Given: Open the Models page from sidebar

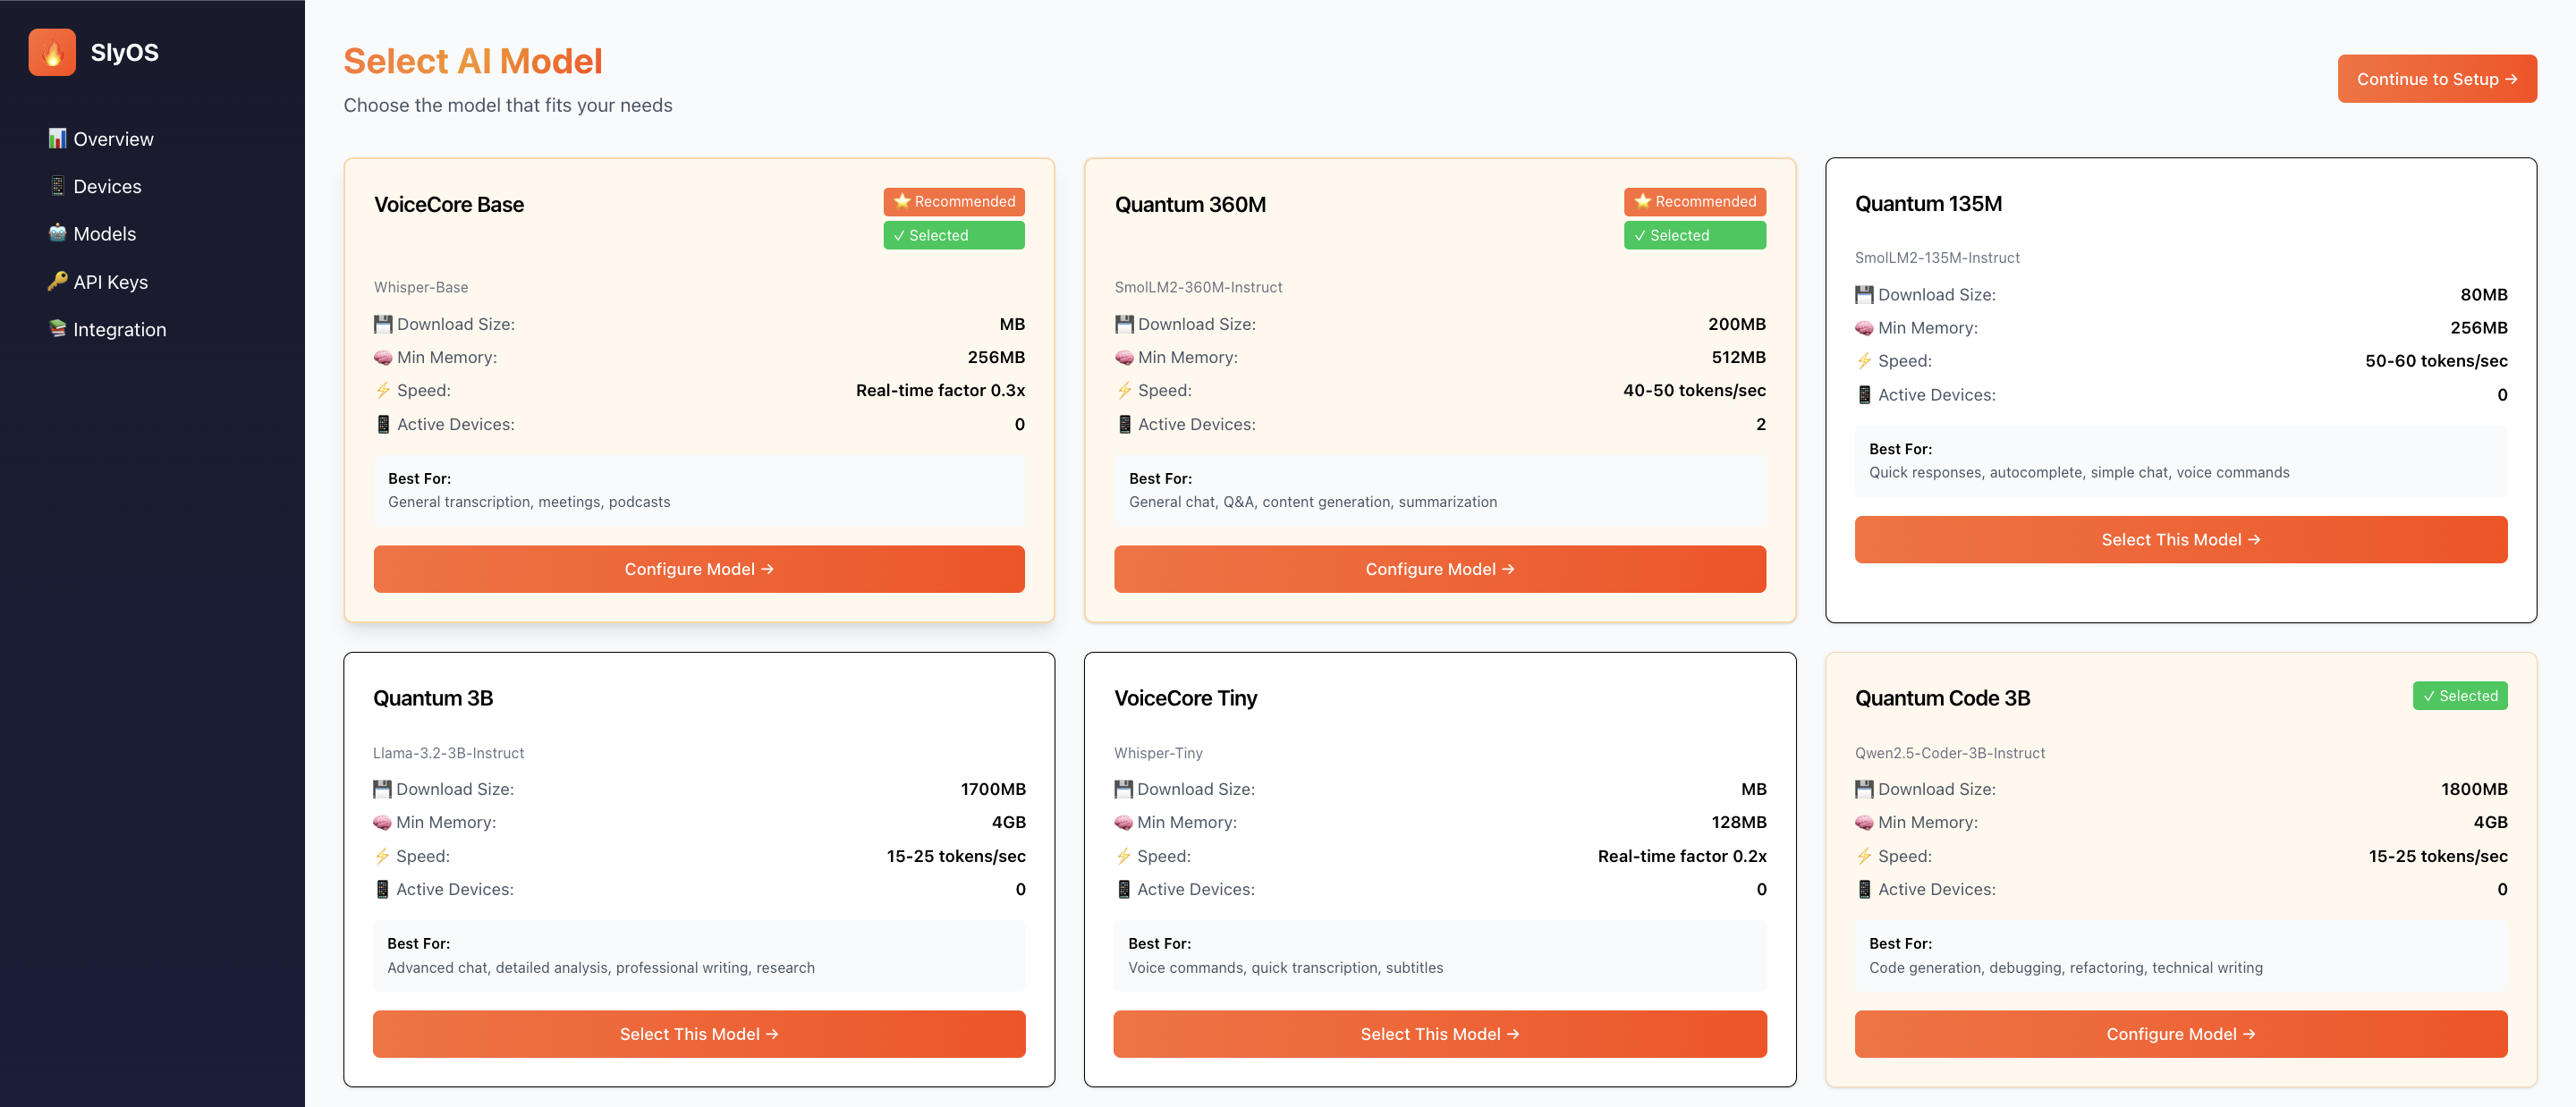Looking at the screenshot, I should coord(104,233).
